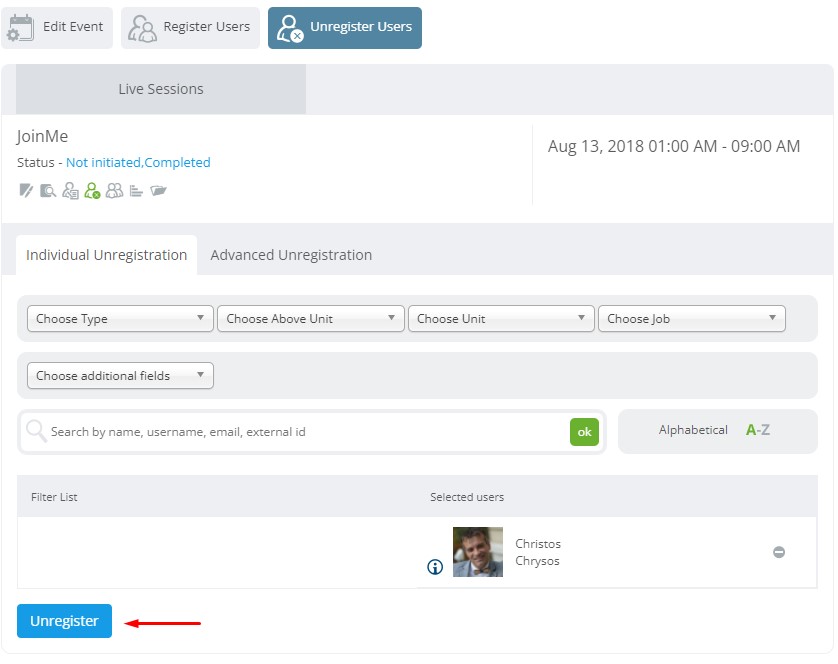Click the group of users icon

point(114,190)
